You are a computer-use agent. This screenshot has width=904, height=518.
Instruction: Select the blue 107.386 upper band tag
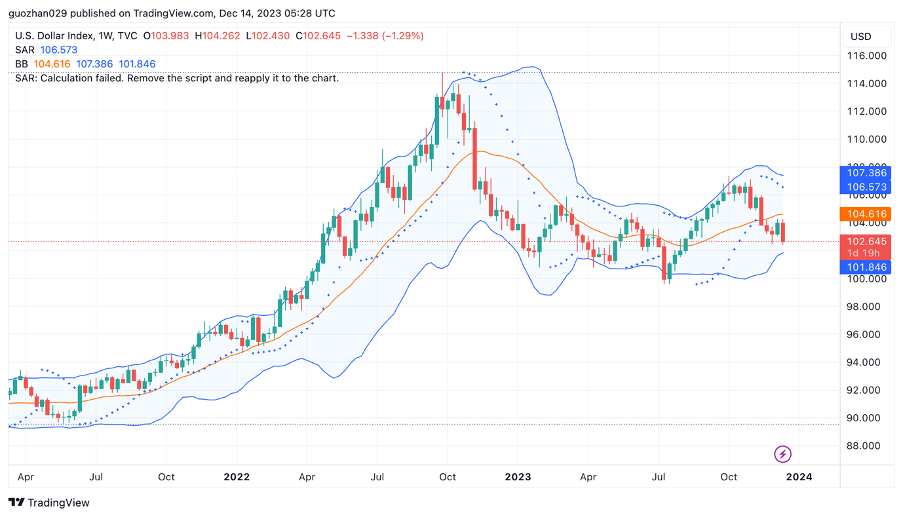tap(866, 173)
